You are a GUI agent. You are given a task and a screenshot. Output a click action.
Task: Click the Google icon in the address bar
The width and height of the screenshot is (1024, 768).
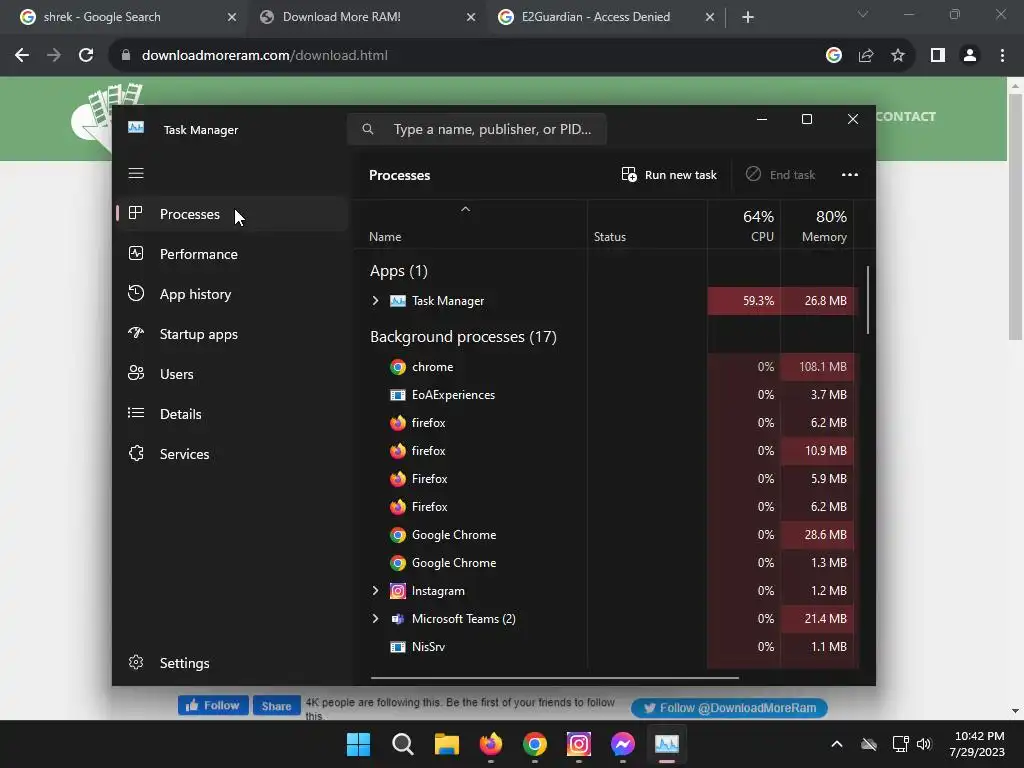[834, 56]
